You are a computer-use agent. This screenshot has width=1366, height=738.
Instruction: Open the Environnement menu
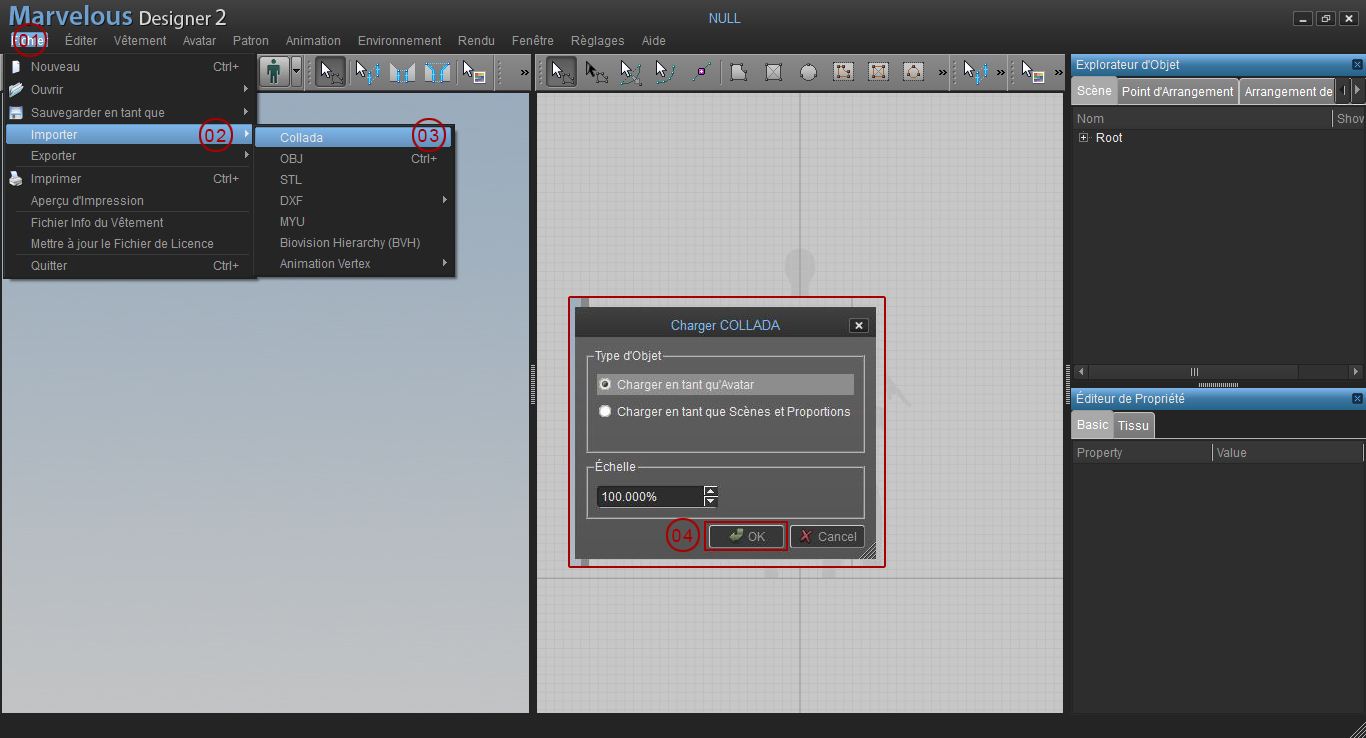(x=399, y=41)
